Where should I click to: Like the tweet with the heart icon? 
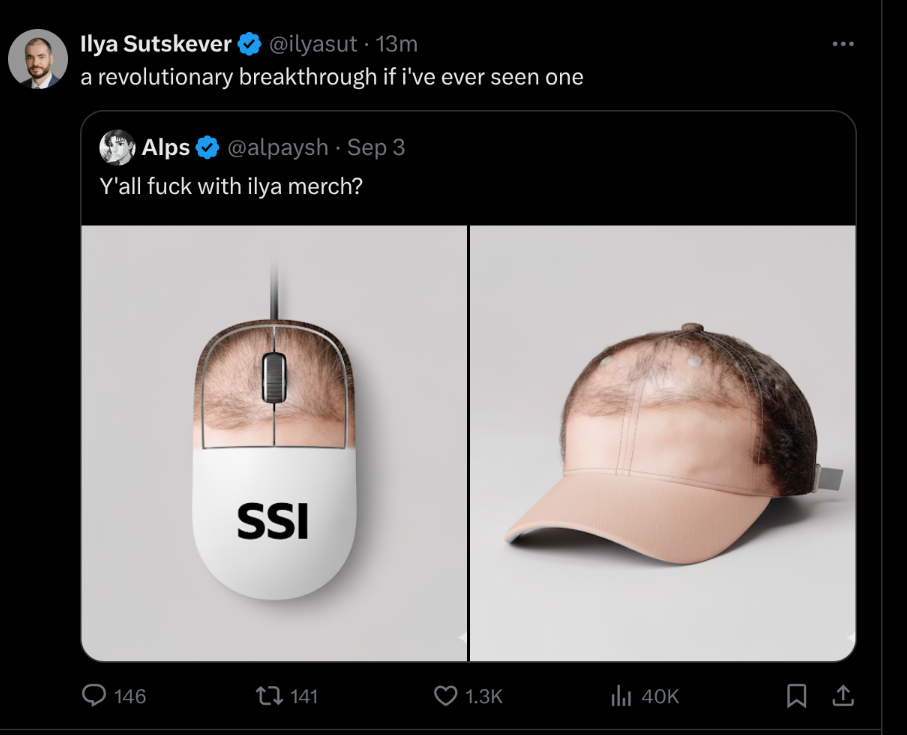[445, 695]
